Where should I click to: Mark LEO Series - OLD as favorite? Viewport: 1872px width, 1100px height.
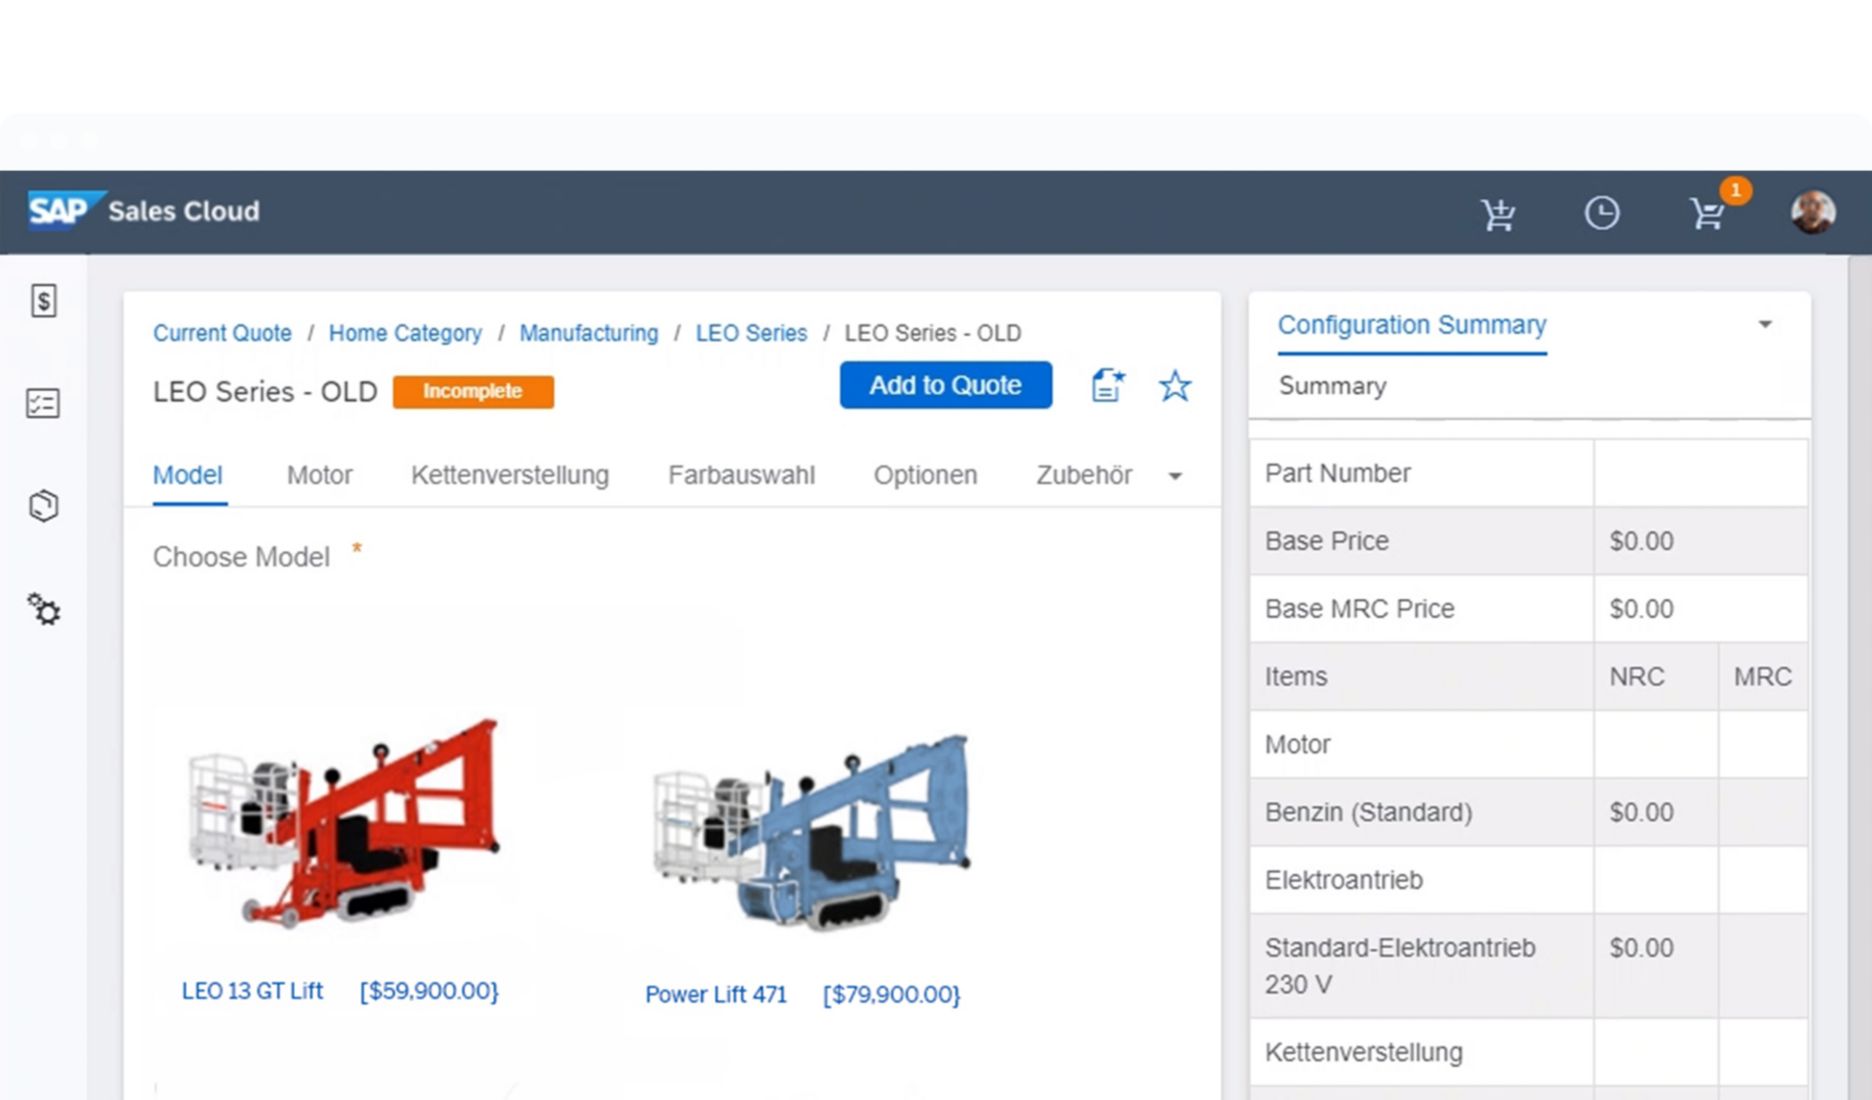(1175, 386)
